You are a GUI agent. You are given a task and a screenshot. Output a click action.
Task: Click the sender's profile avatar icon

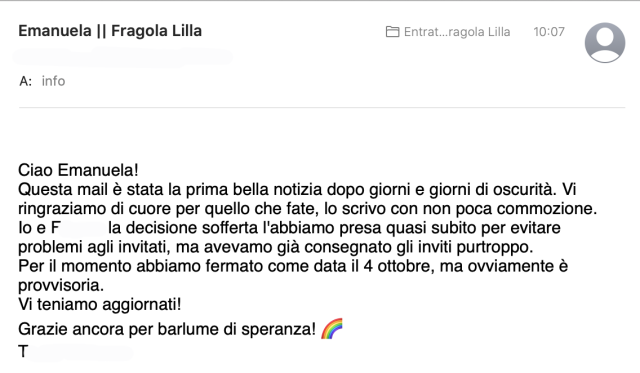point(604,42)
